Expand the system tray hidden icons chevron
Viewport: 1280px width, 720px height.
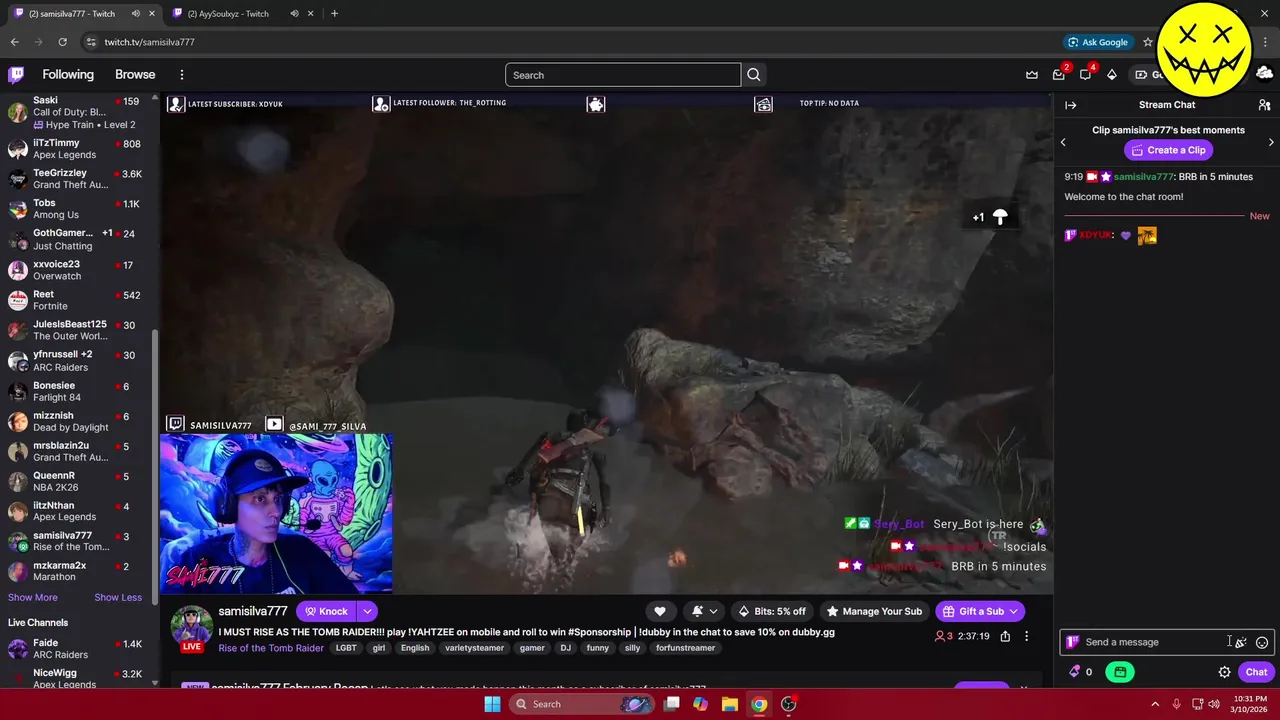(x=1155, y=704)
